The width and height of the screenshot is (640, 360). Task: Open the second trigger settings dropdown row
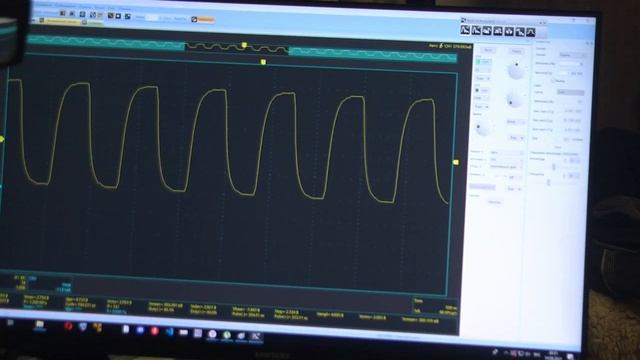click(x=506, y=160)
